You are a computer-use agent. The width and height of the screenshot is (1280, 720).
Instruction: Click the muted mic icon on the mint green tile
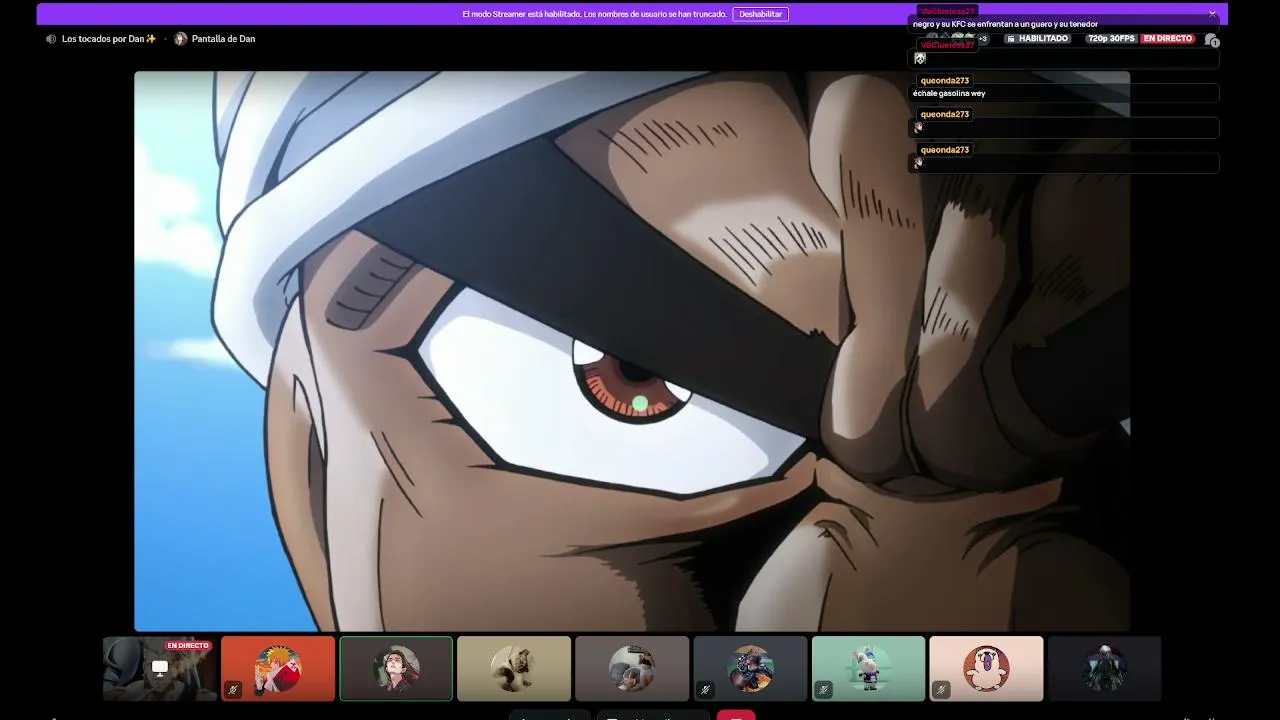[x=823, y=689]
